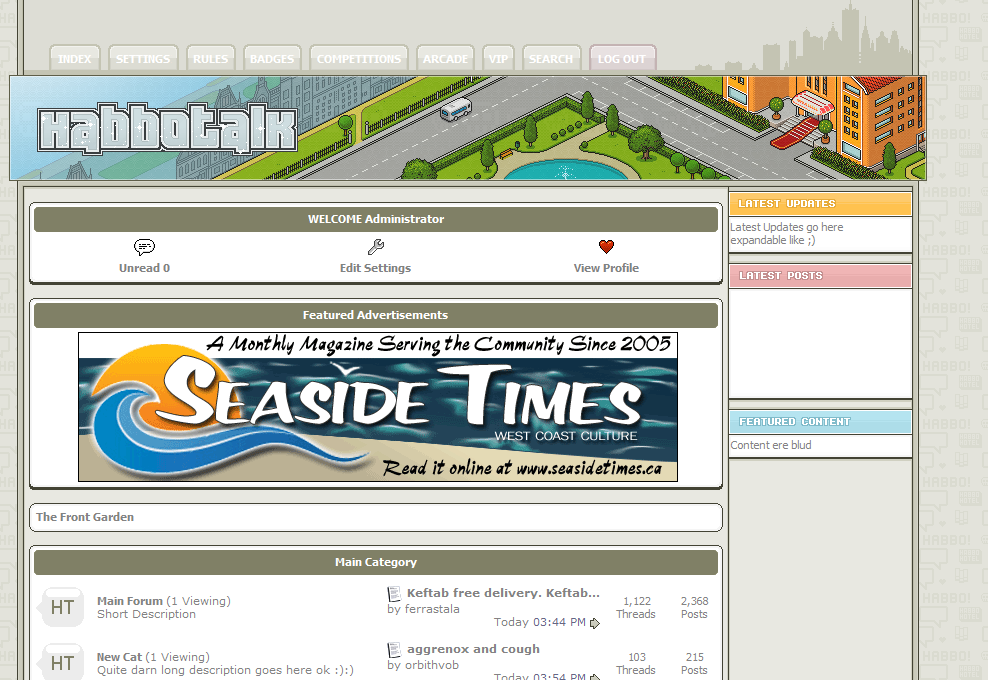Click the HT icon beside New Cat
The image size is (988, 680).
click(62, 662)
